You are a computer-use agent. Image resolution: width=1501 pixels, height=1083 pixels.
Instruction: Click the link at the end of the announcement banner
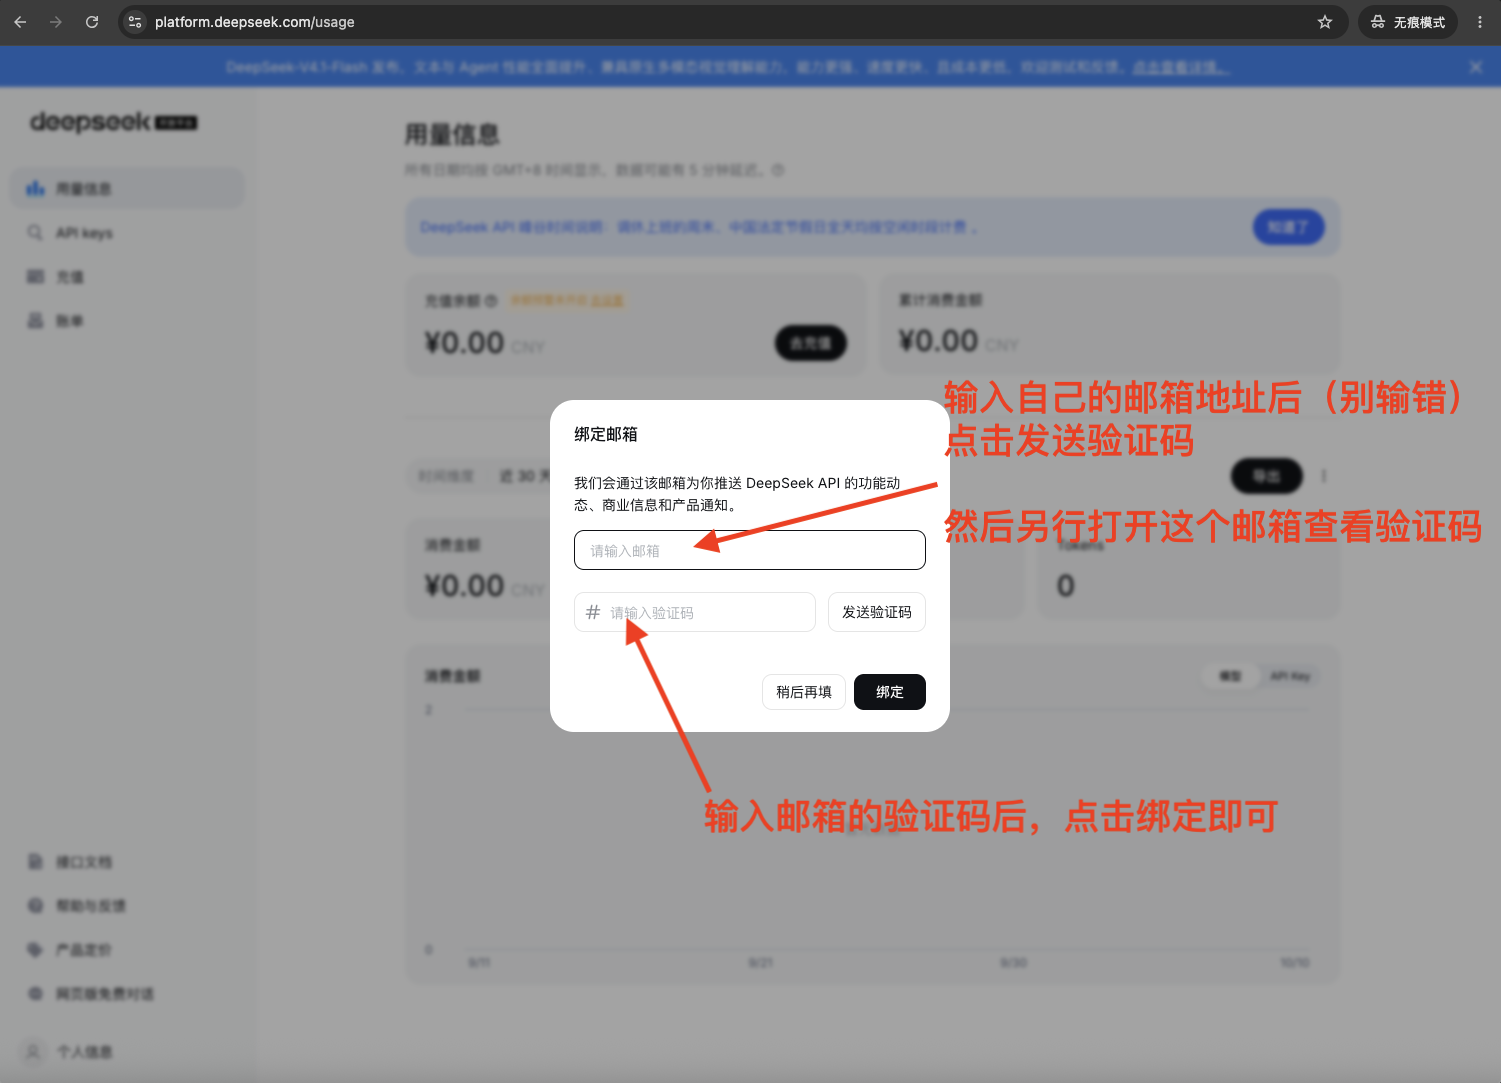click(x=1180, y=67)
